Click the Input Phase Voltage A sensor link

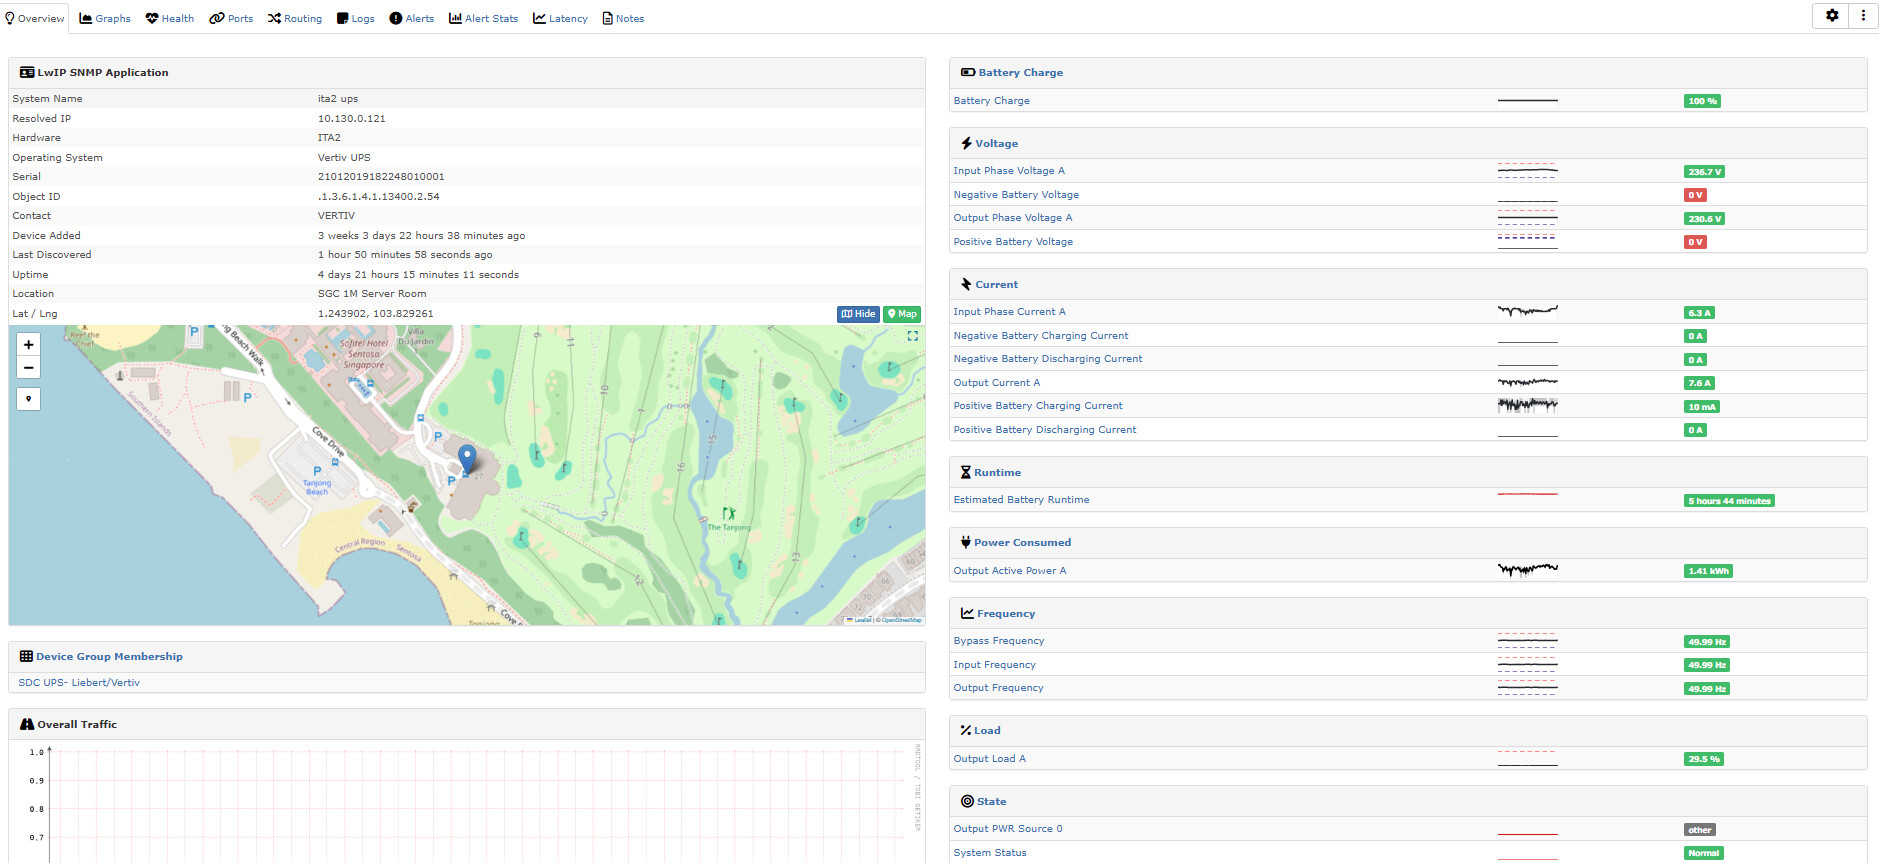pos(1009,171)
